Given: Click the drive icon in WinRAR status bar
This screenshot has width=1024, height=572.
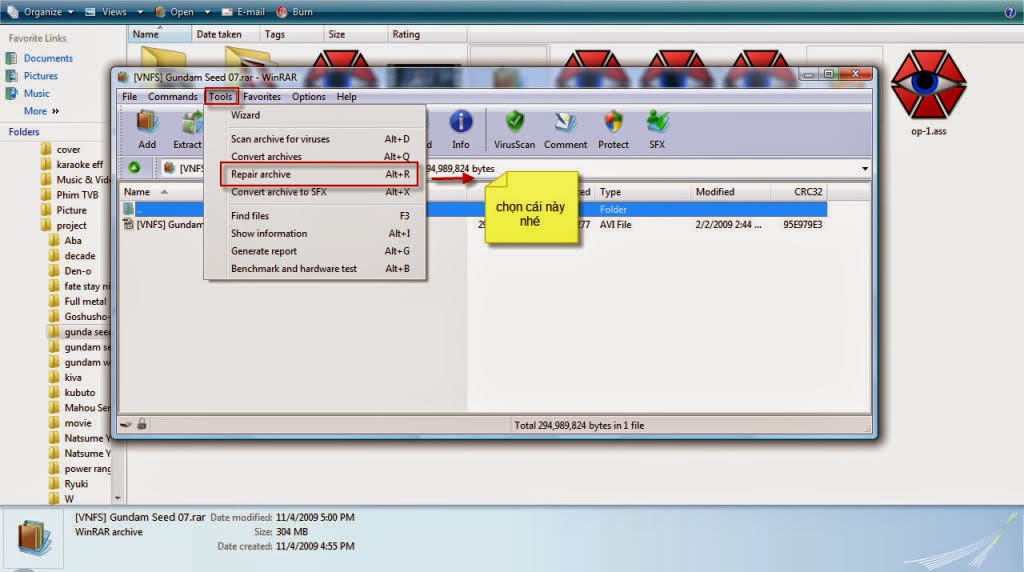Looking at the screenshot, I should pos(126,424).
